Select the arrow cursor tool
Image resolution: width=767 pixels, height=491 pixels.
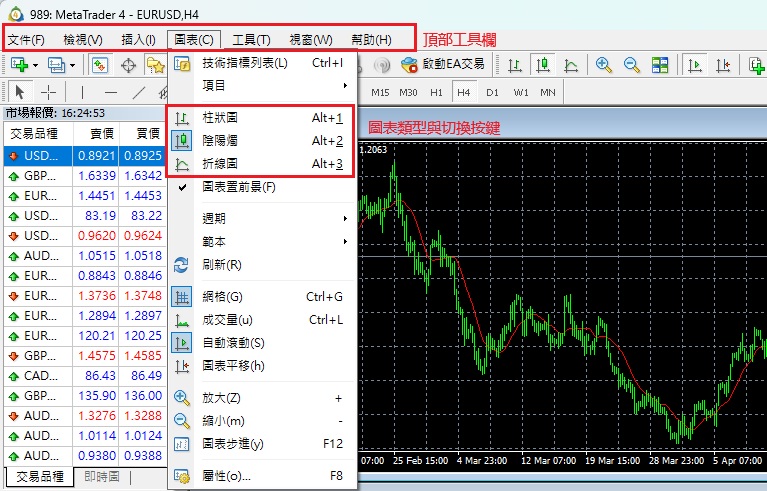[20, 92]
